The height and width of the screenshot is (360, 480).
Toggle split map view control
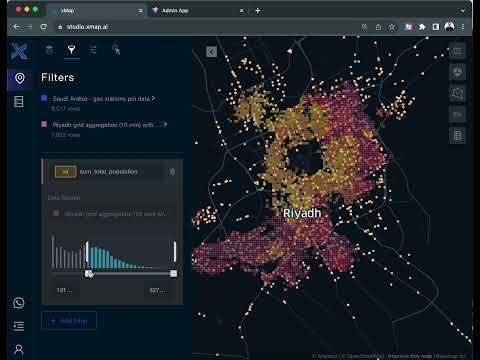tap(457, 51)
